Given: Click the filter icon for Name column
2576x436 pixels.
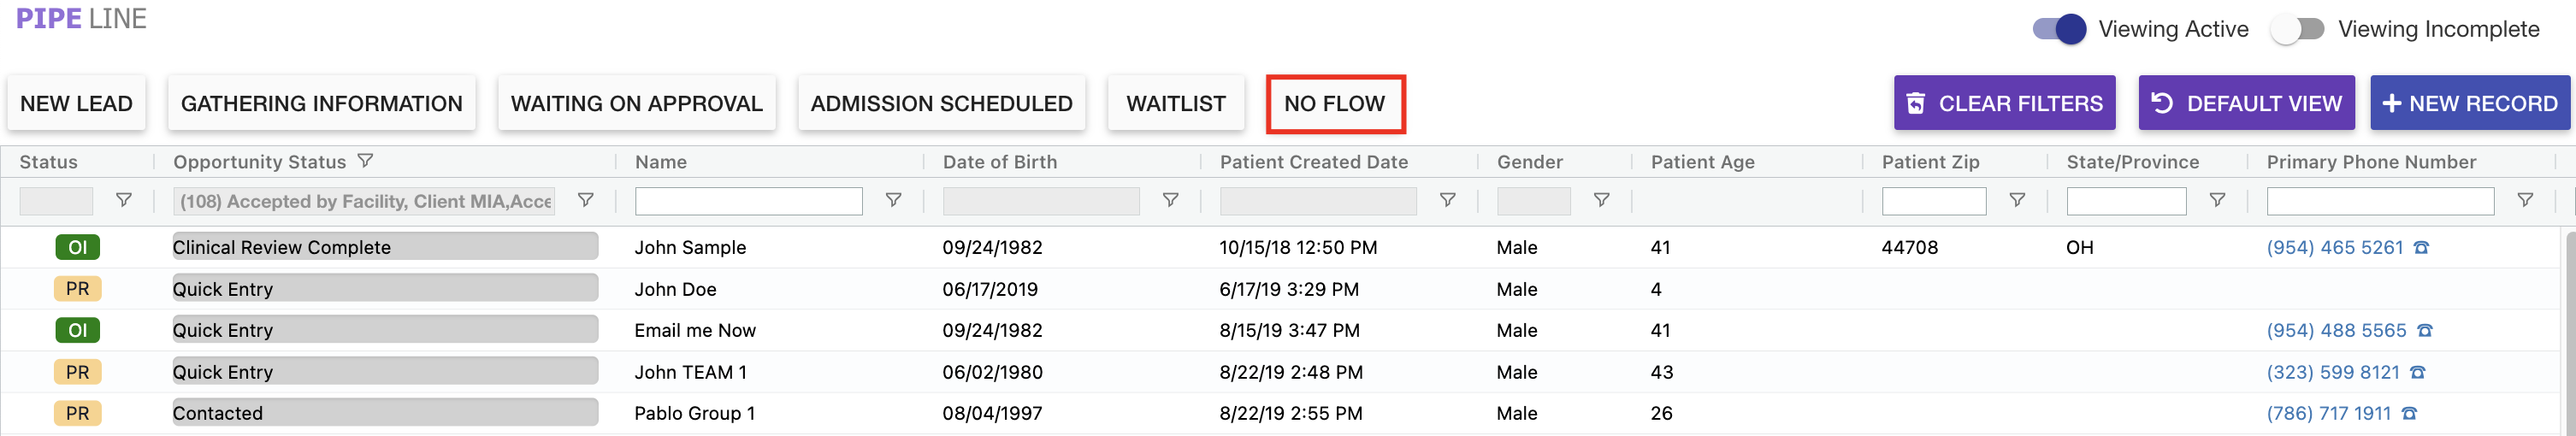Looking at the screenshot, I should click(893, 201).
